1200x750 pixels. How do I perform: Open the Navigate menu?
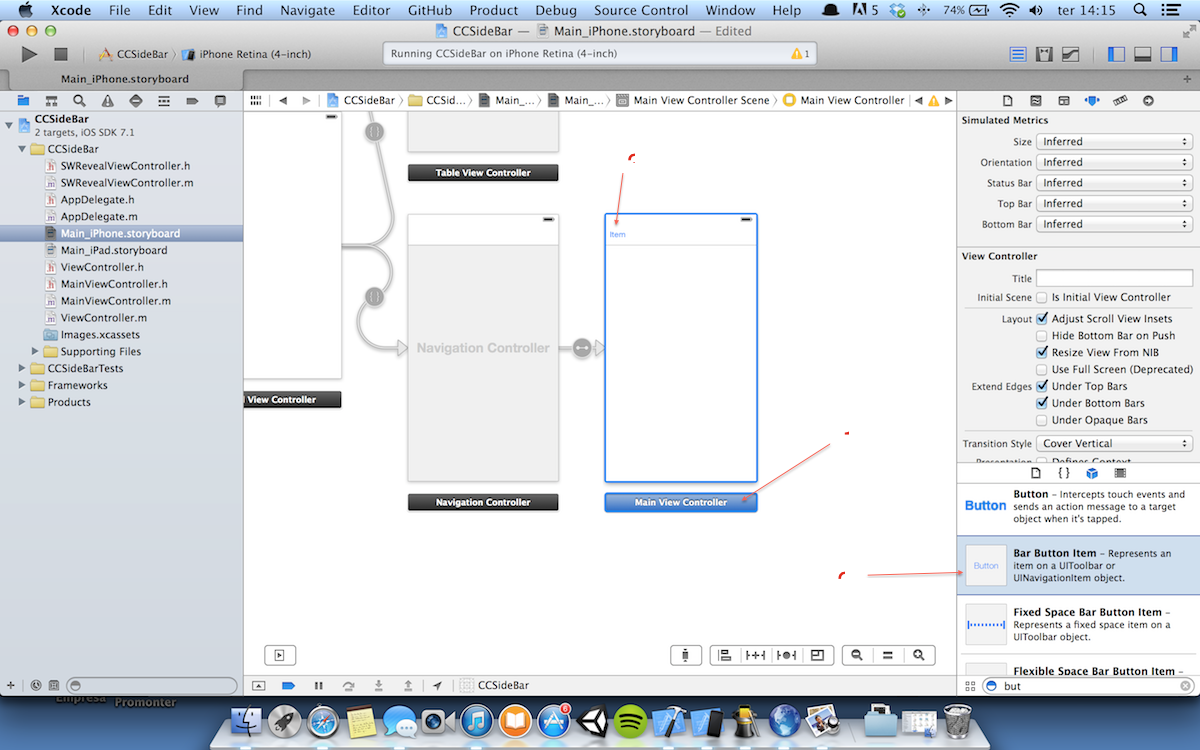point(308,10)
